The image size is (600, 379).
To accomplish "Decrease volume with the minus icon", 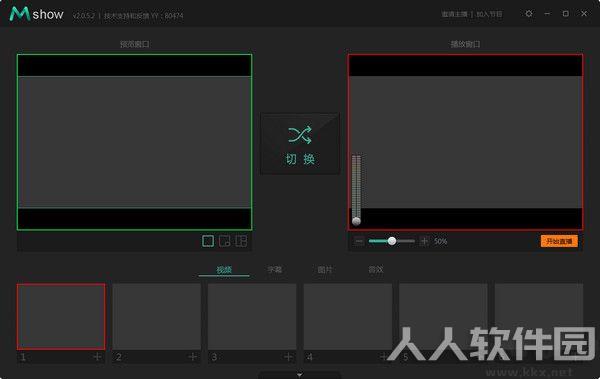I will [x=359, y=241].
